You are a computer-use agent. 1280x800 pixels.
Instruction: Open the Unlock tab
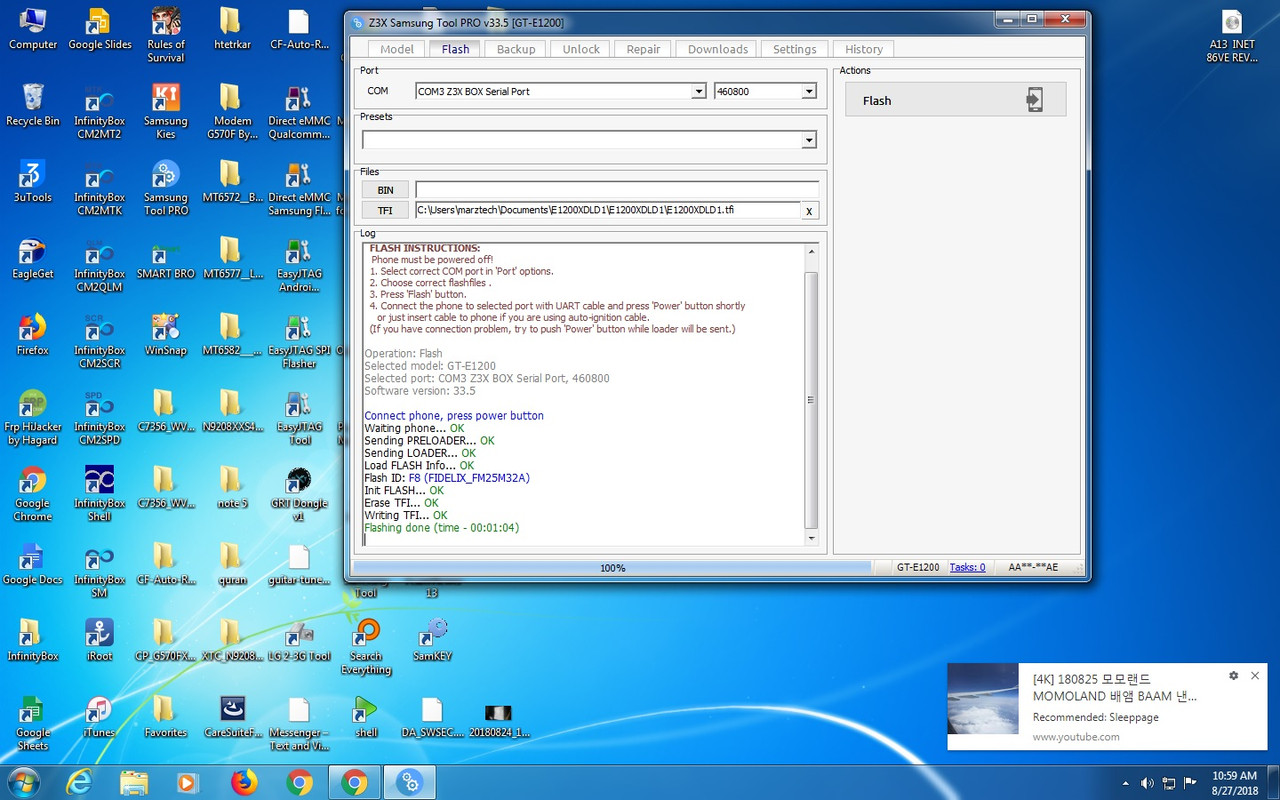click(581, 49)
